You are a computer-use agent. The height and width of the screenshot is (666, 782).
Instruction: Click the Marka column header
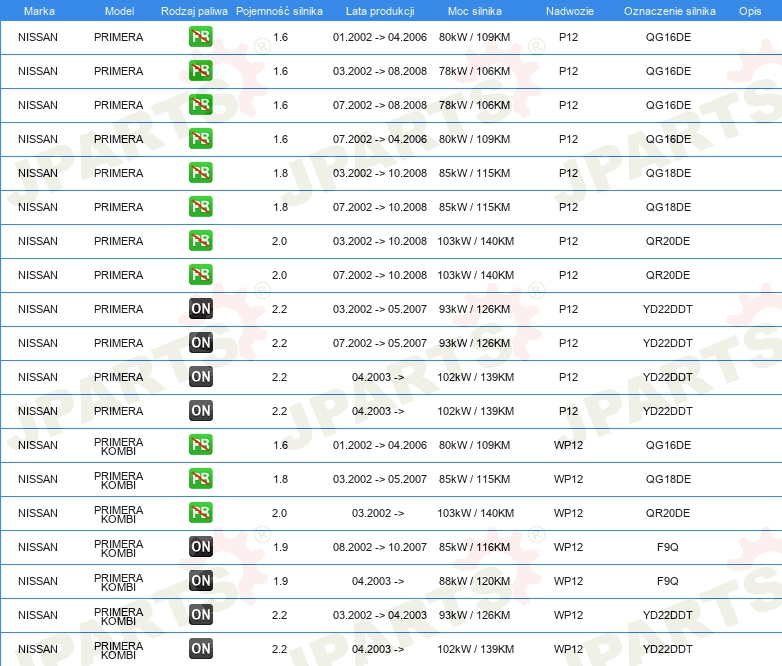39,11
